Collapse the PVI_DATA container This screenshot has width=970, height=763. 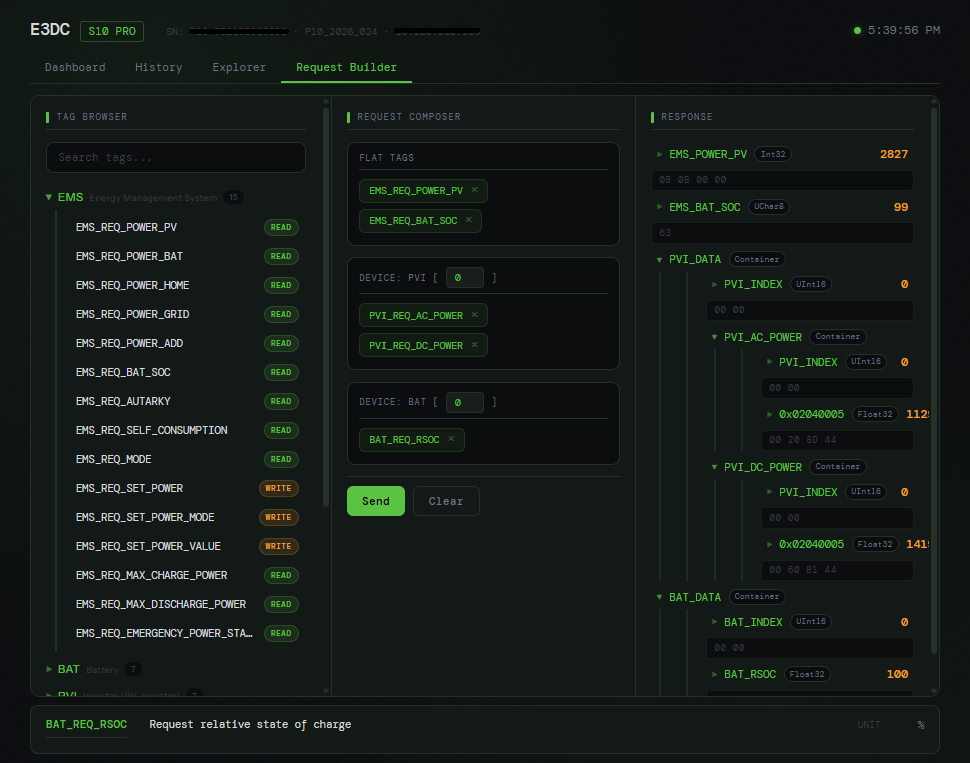point(659,259)
